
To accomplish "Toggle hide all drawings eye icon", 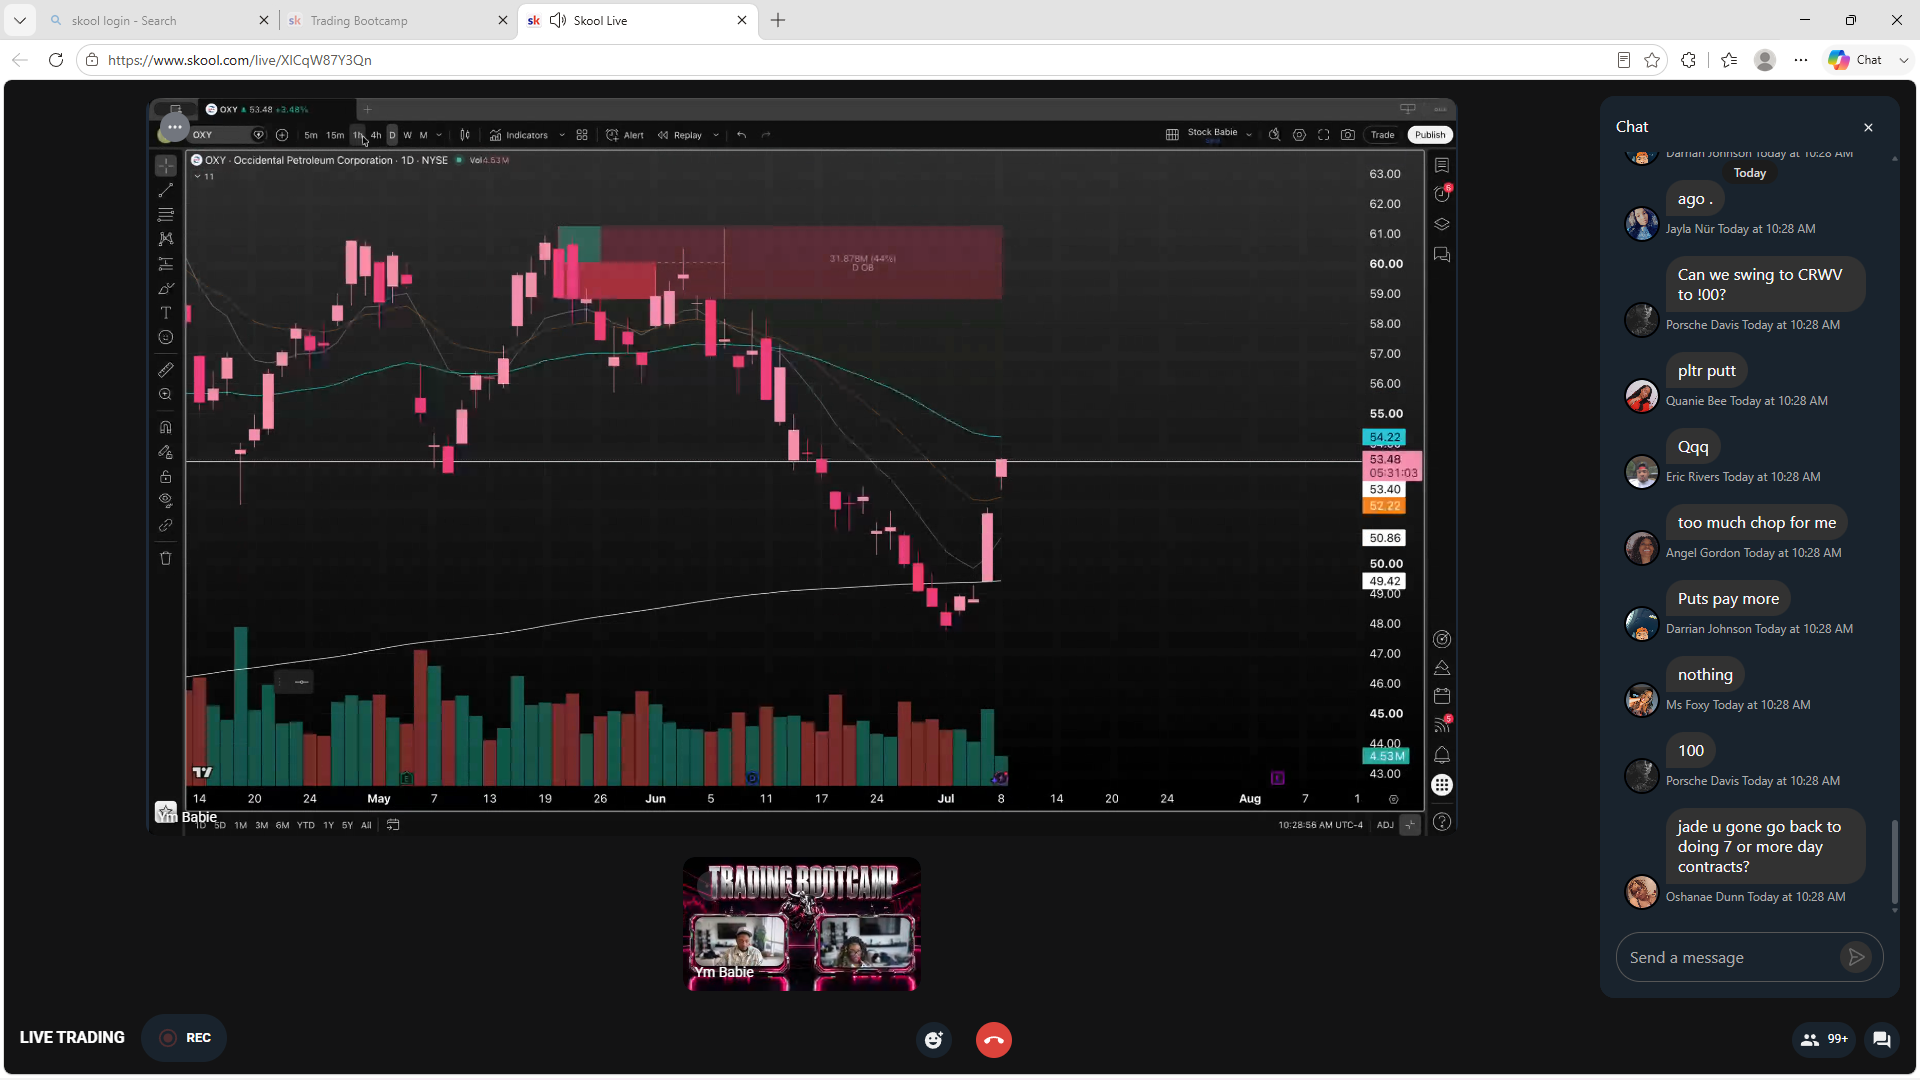I will tap(166, 501).
